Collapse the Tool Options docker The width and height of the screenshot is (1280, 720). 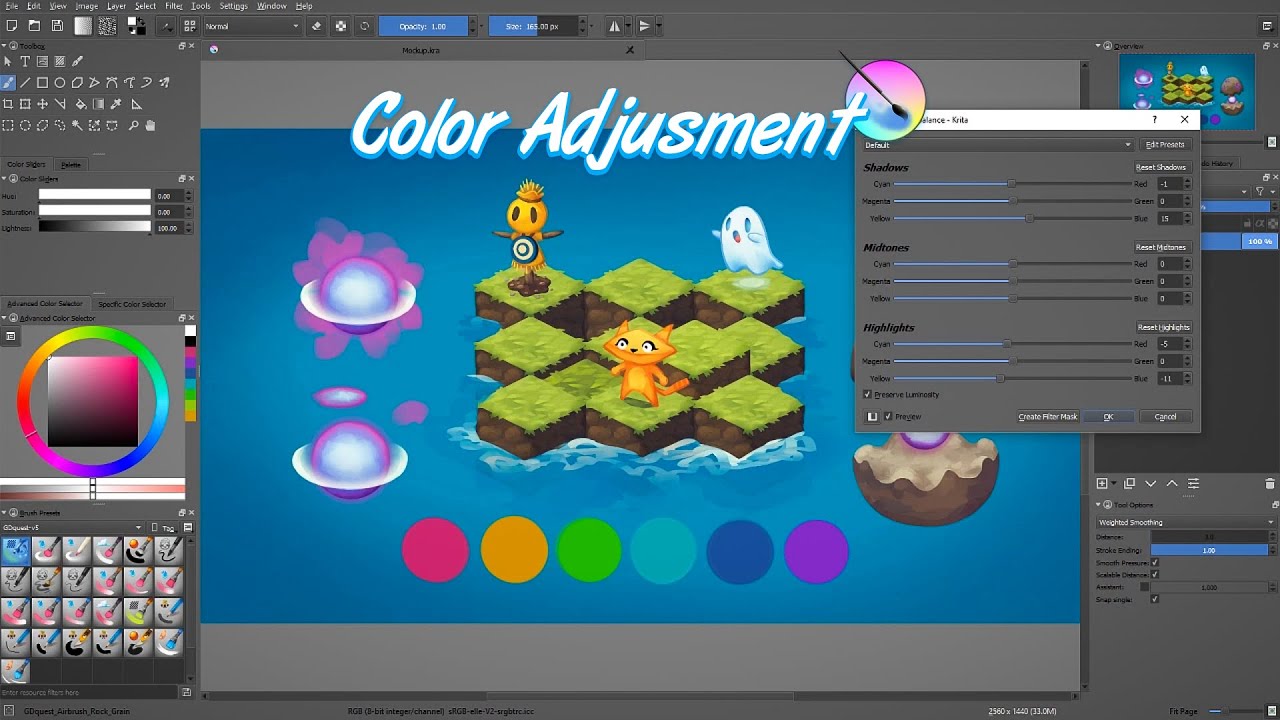click(x=1100, y=505)
